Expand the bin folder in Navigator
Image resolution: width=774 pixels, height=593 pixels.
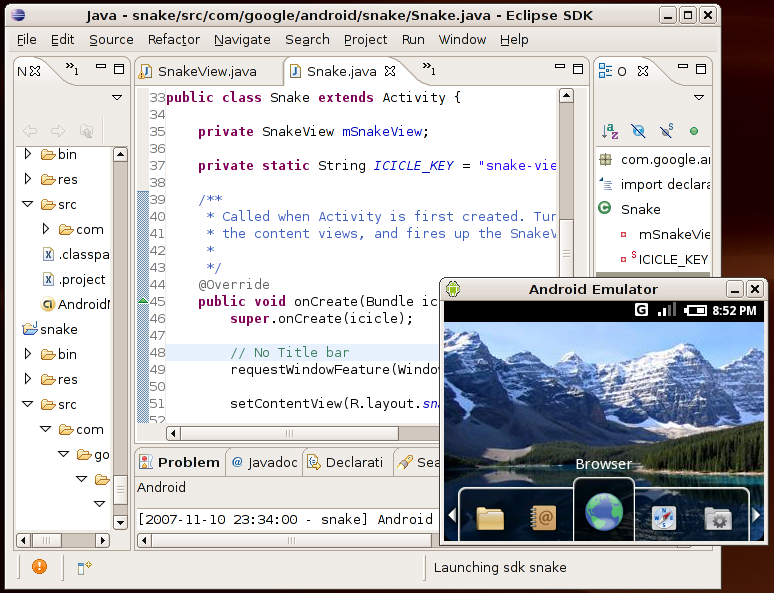point(28,154)
